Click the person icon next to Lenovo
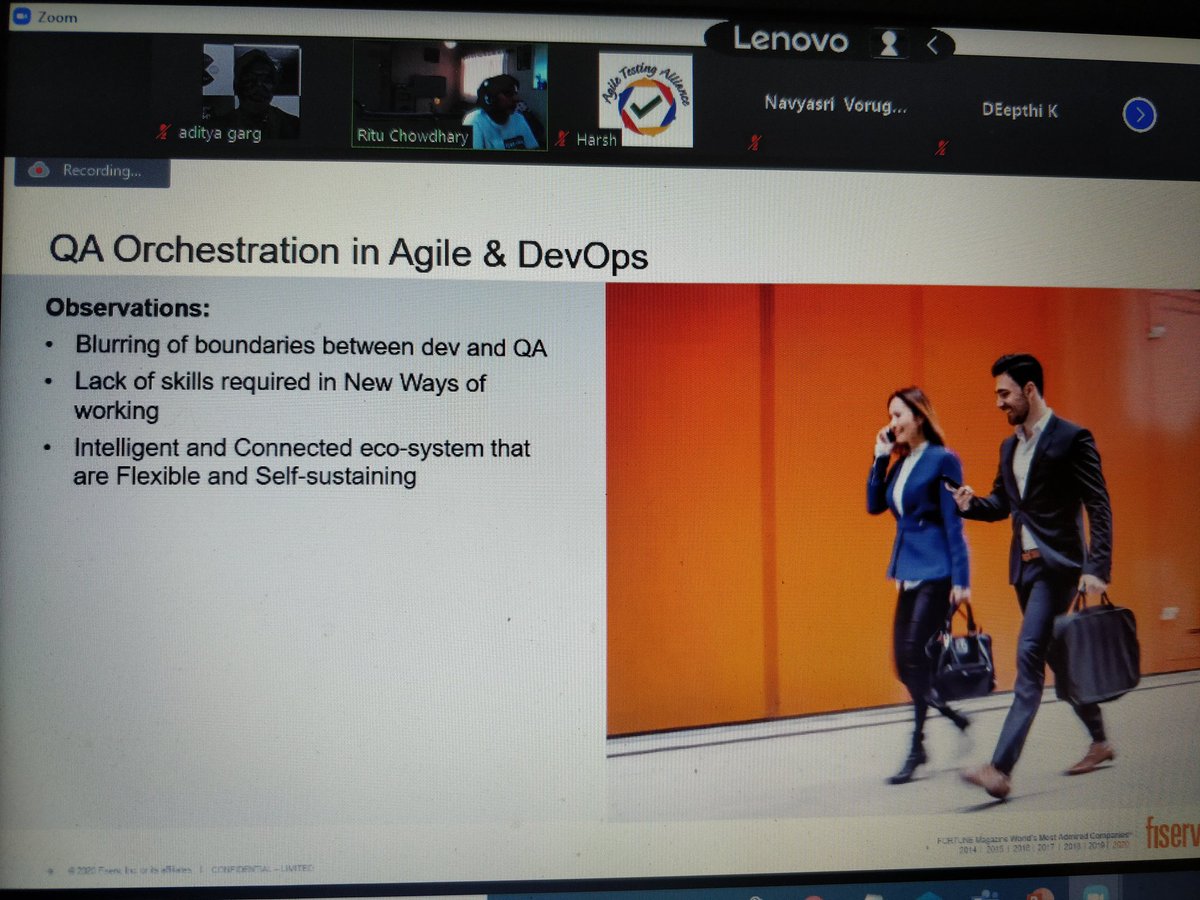Viewport: 1200px width, 900px height. click(x=887, y=42)
